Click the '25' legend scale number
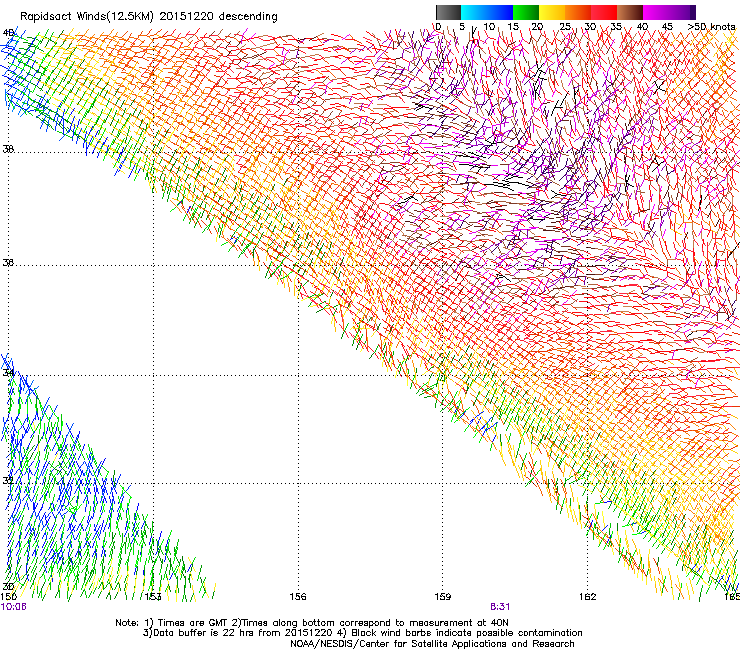The image size is (740, 650). (x=565, y=26)
